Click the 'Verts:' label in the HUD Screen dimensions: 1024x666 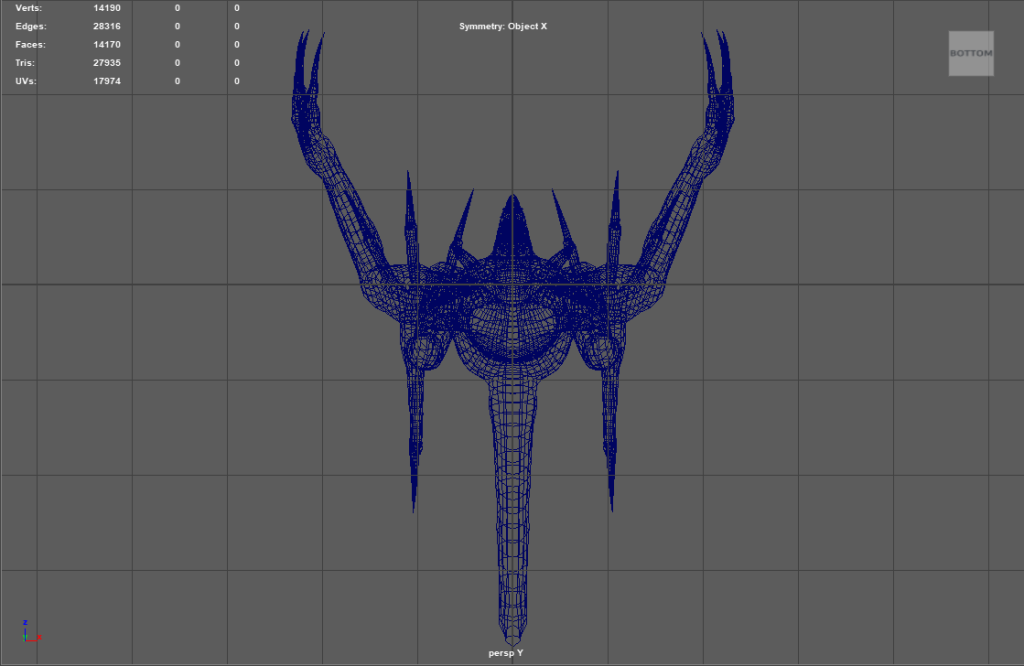click(30, 8)
